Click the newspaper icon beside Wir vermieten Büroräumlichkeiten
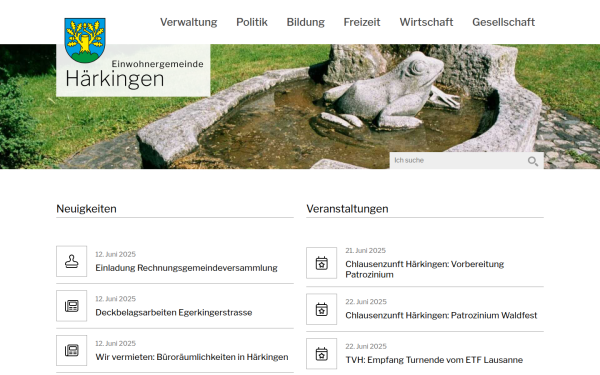The height and width of the screenshot is (375, 600). (72, 351)
